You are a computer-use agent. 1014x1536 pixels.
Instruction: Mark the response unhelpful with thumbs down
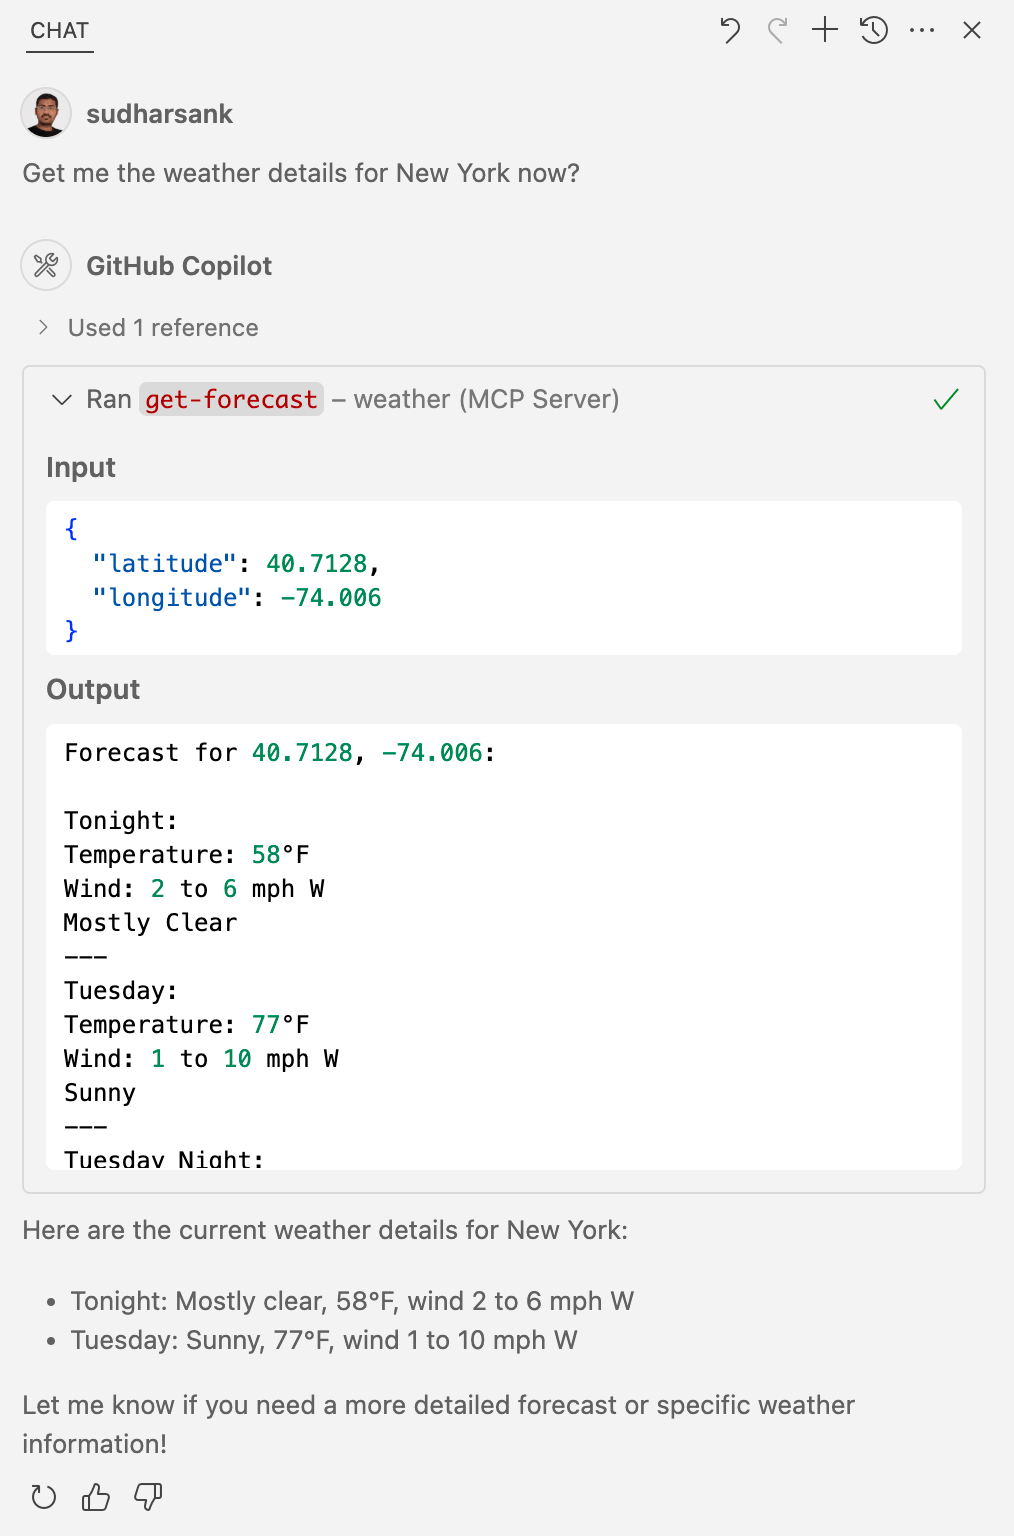point(147,1497)
